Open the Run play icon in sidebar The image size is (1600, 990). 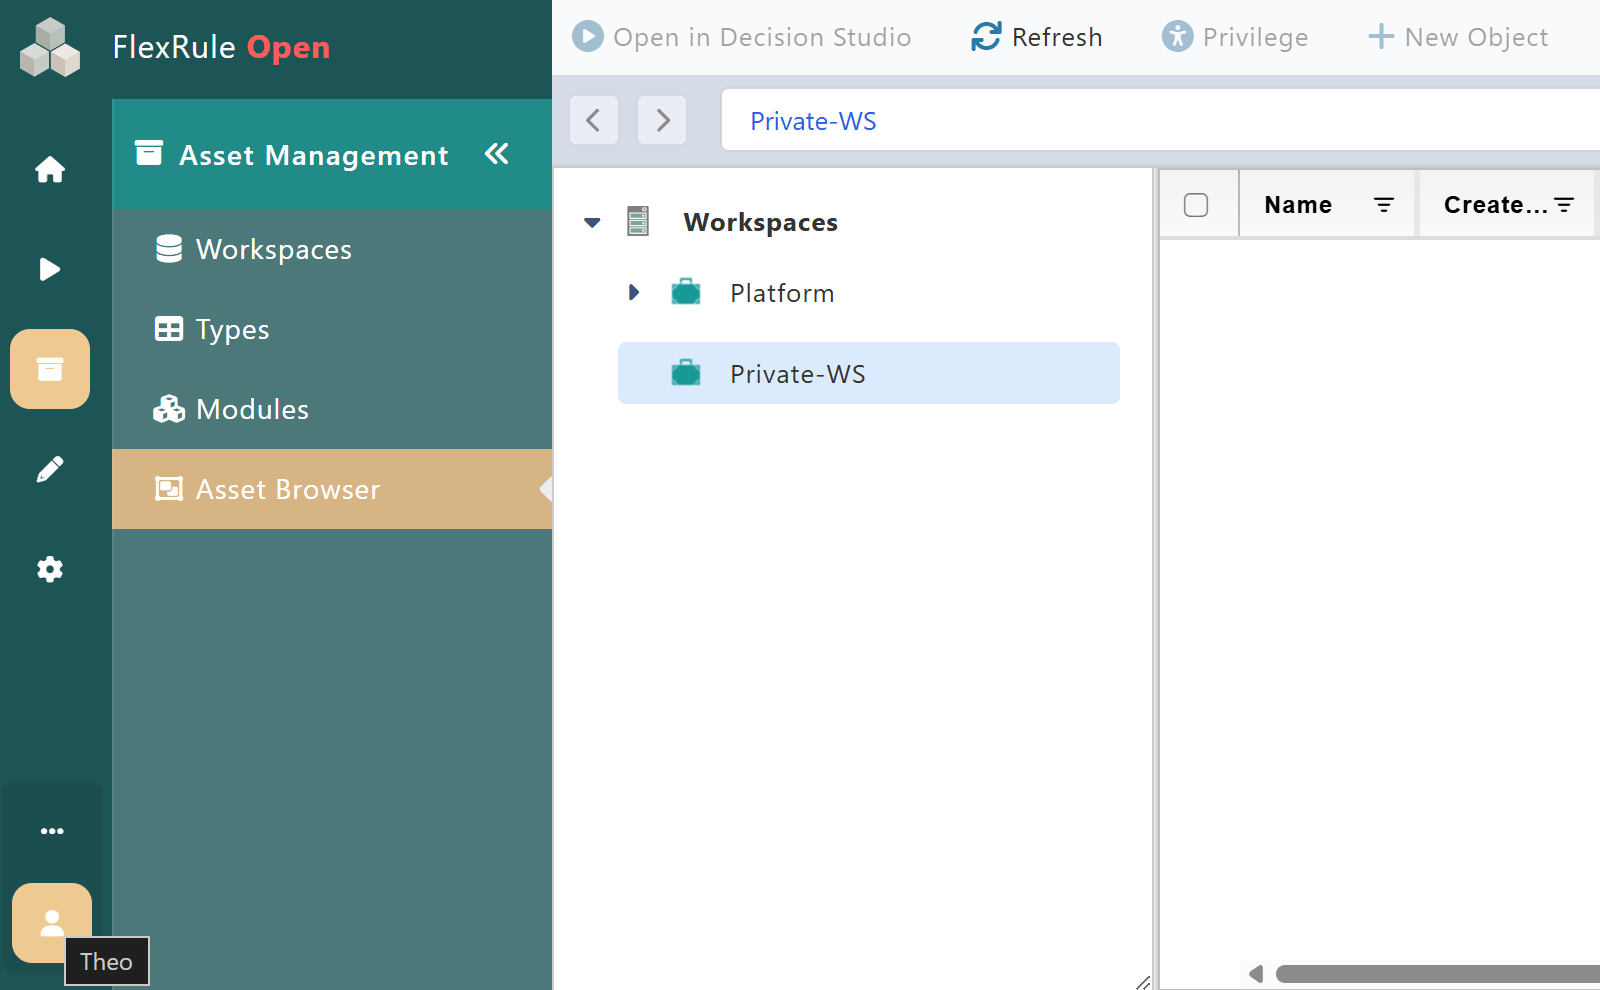pos(50,269)
